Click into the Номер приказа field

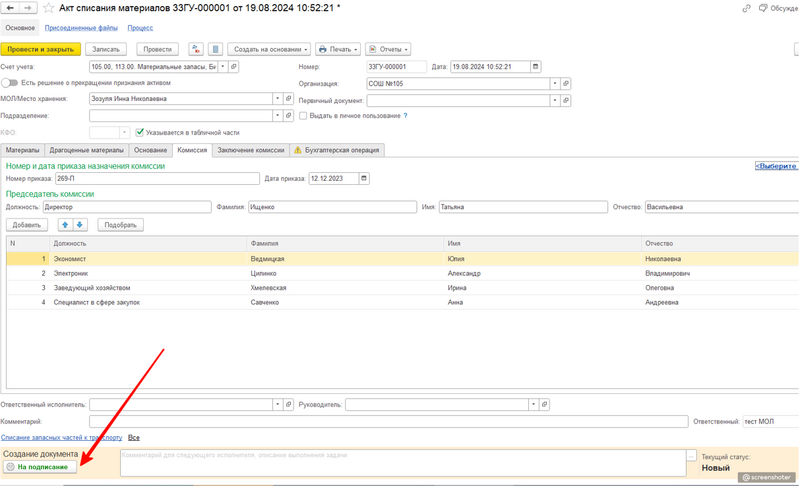pos(155,179)
